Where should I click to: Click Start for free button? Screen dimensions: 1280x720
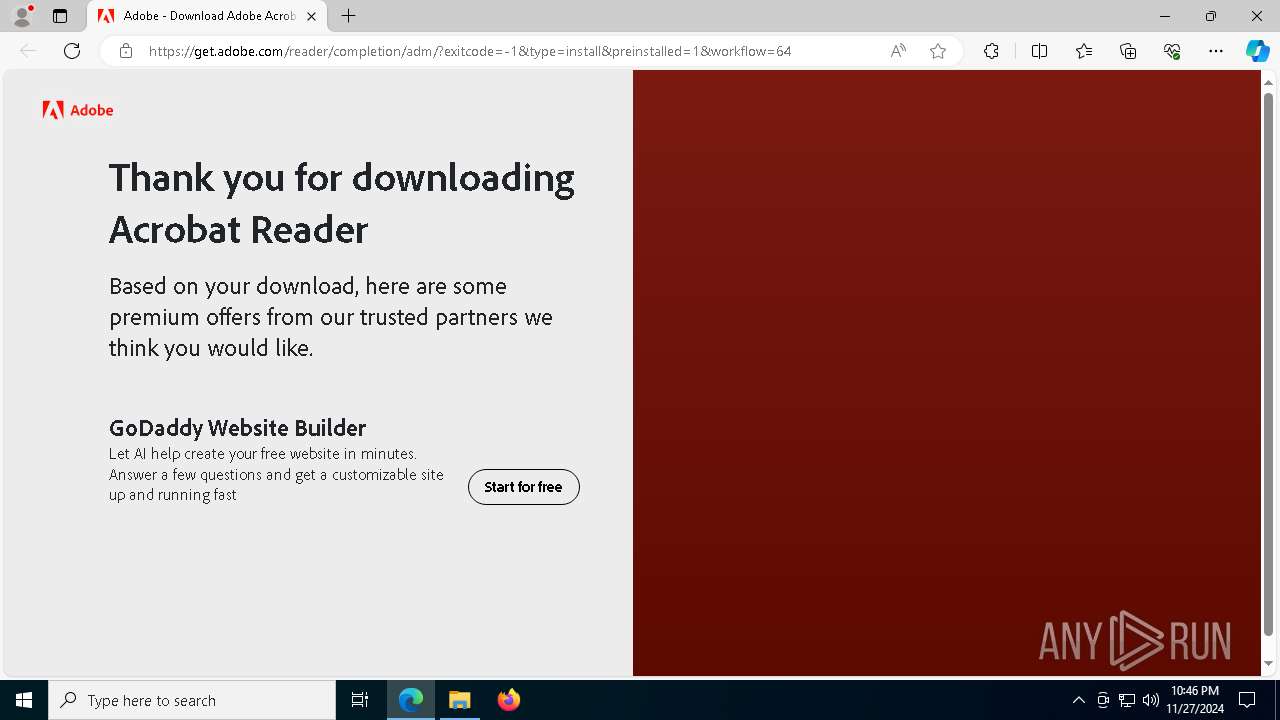coord(524,487)
